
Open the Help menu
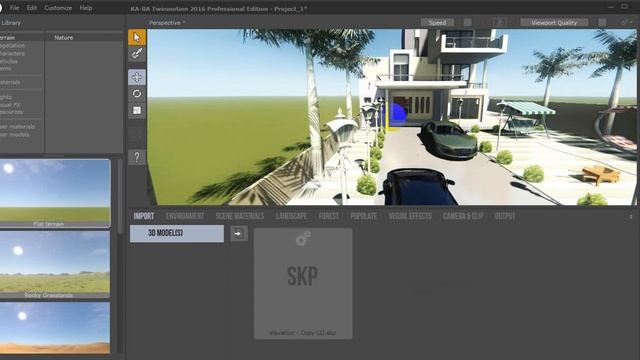[x=86, y=8]
